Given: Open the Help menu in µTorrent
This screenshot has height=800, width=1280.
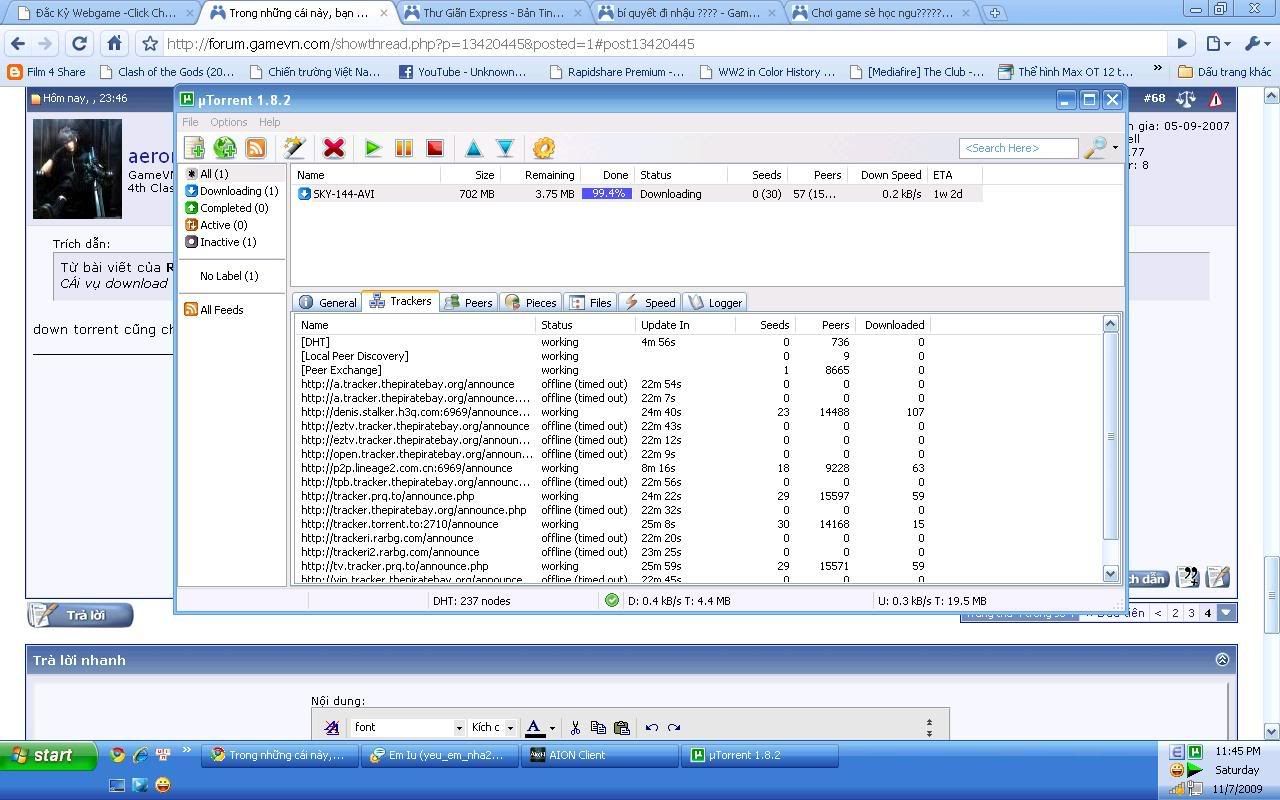Looking at the screenshot, I should click(x=269, y=122).
